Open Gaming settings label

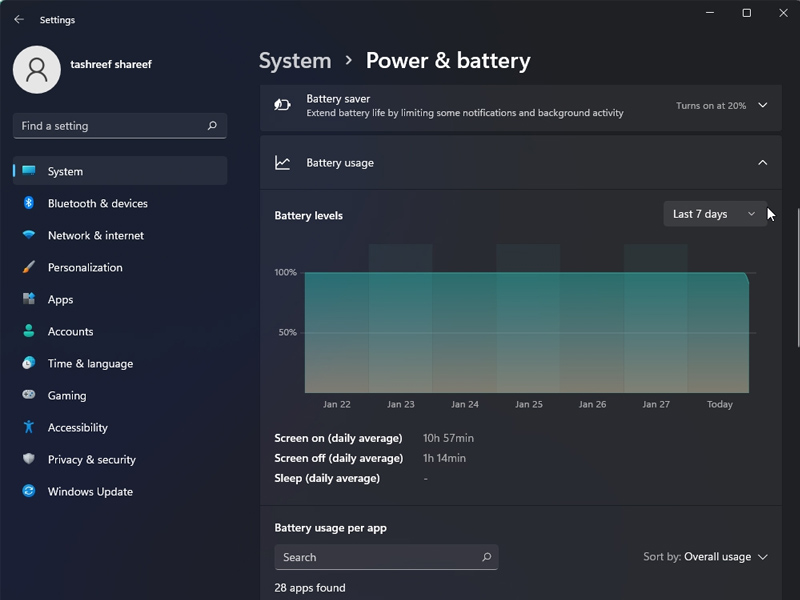(67, 395)
